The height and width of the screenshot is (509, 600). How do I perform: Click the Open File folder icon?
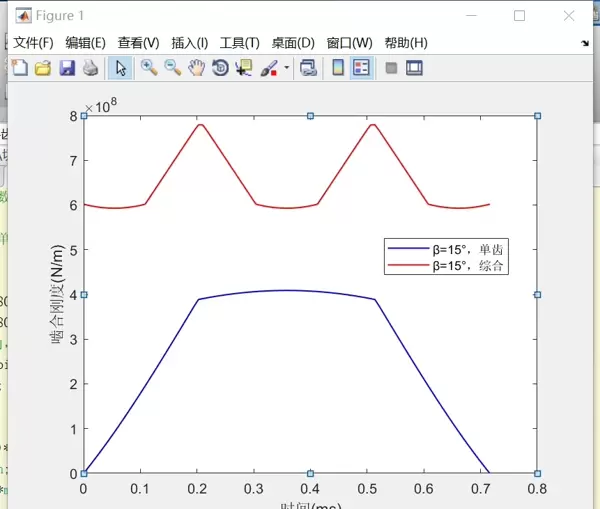[x=43, y=68]
